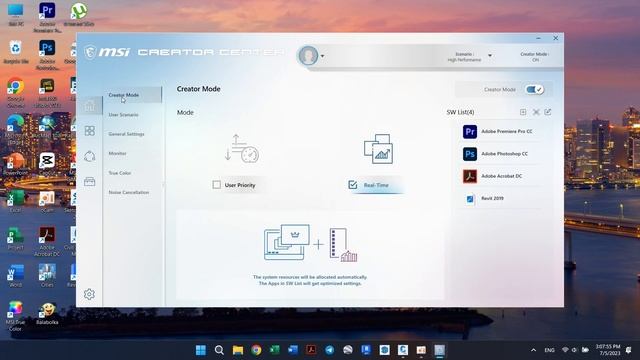Click the User Priority speedometer icon
Screen dimensions: 640x360
(242, 149)
